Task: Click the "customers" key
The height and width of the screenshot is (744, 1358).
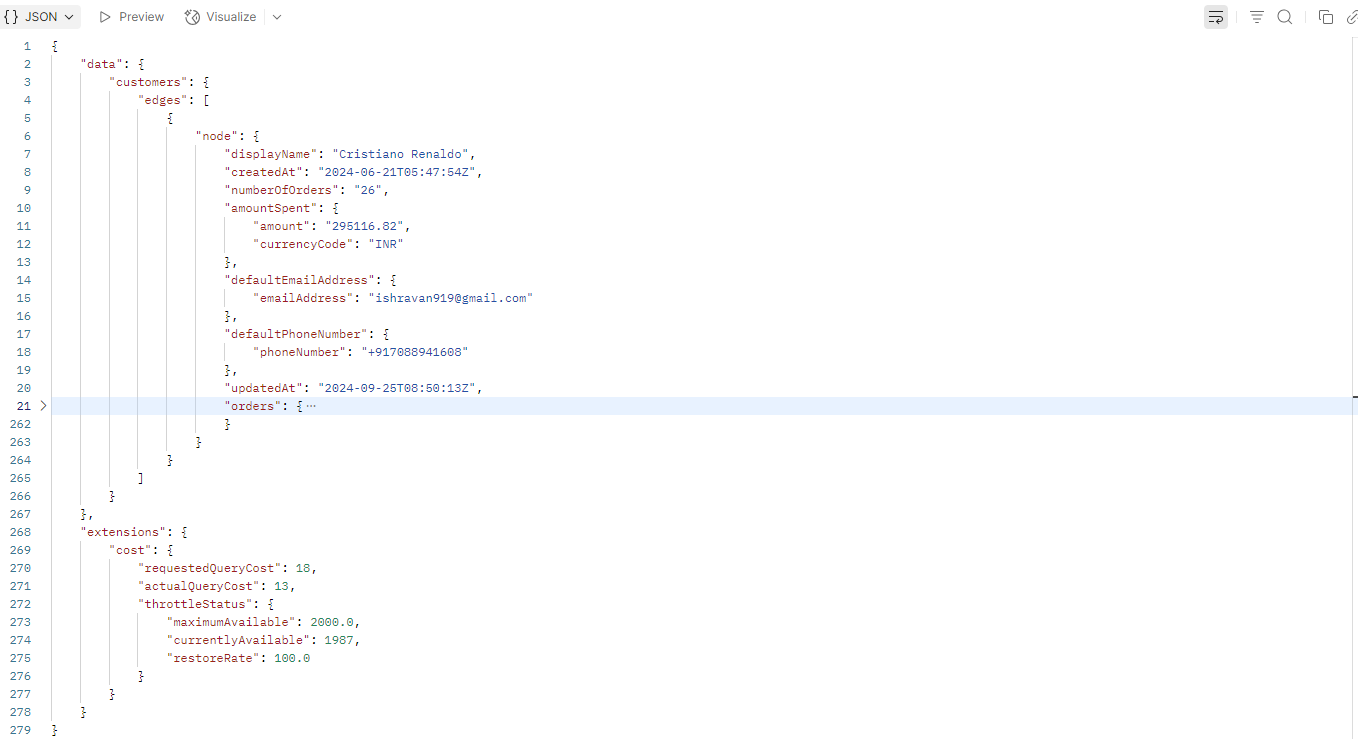Action: [x=149, y=82]
